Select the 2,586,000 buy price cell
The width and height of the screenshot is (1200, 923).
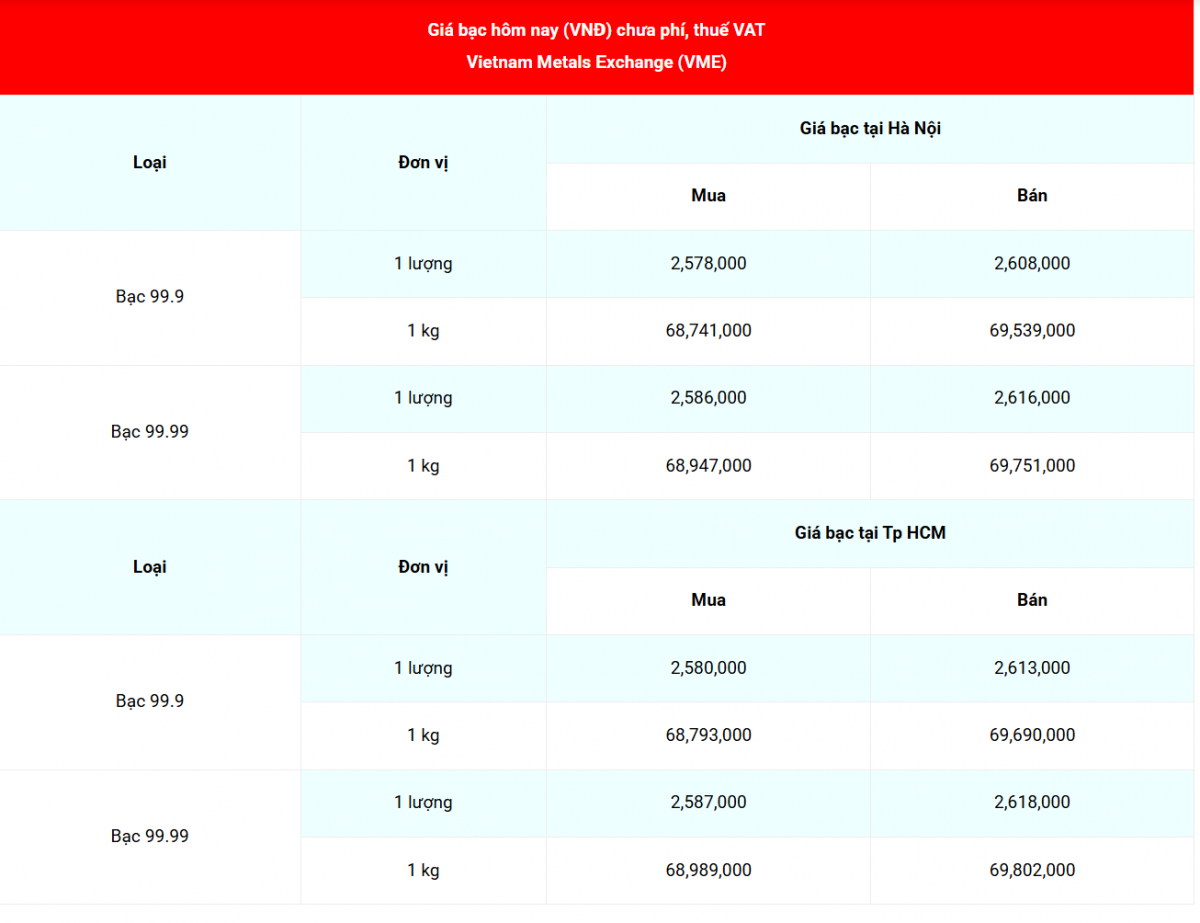pyautogui.click(x=708, y=398)
